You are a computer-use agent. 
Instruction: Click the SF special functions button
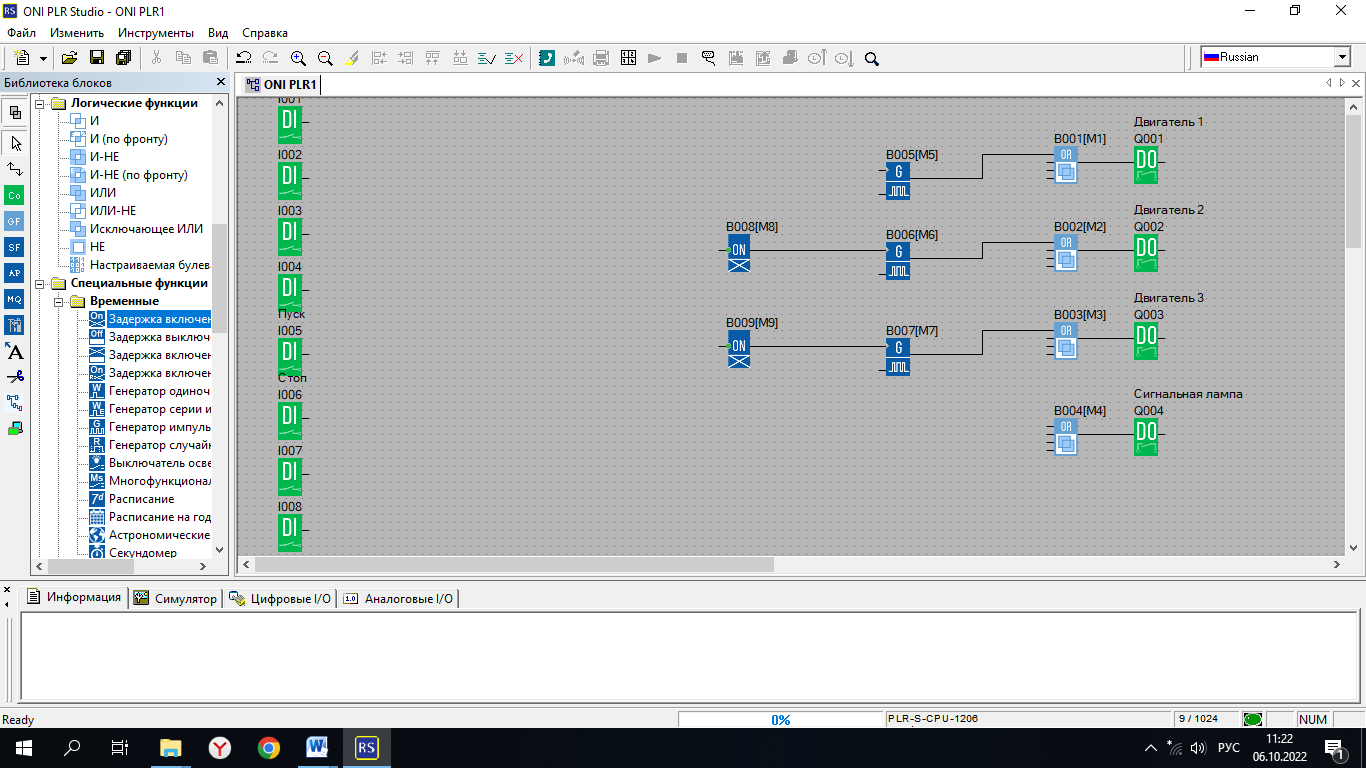pyautogui.click(x=15, y=247)
